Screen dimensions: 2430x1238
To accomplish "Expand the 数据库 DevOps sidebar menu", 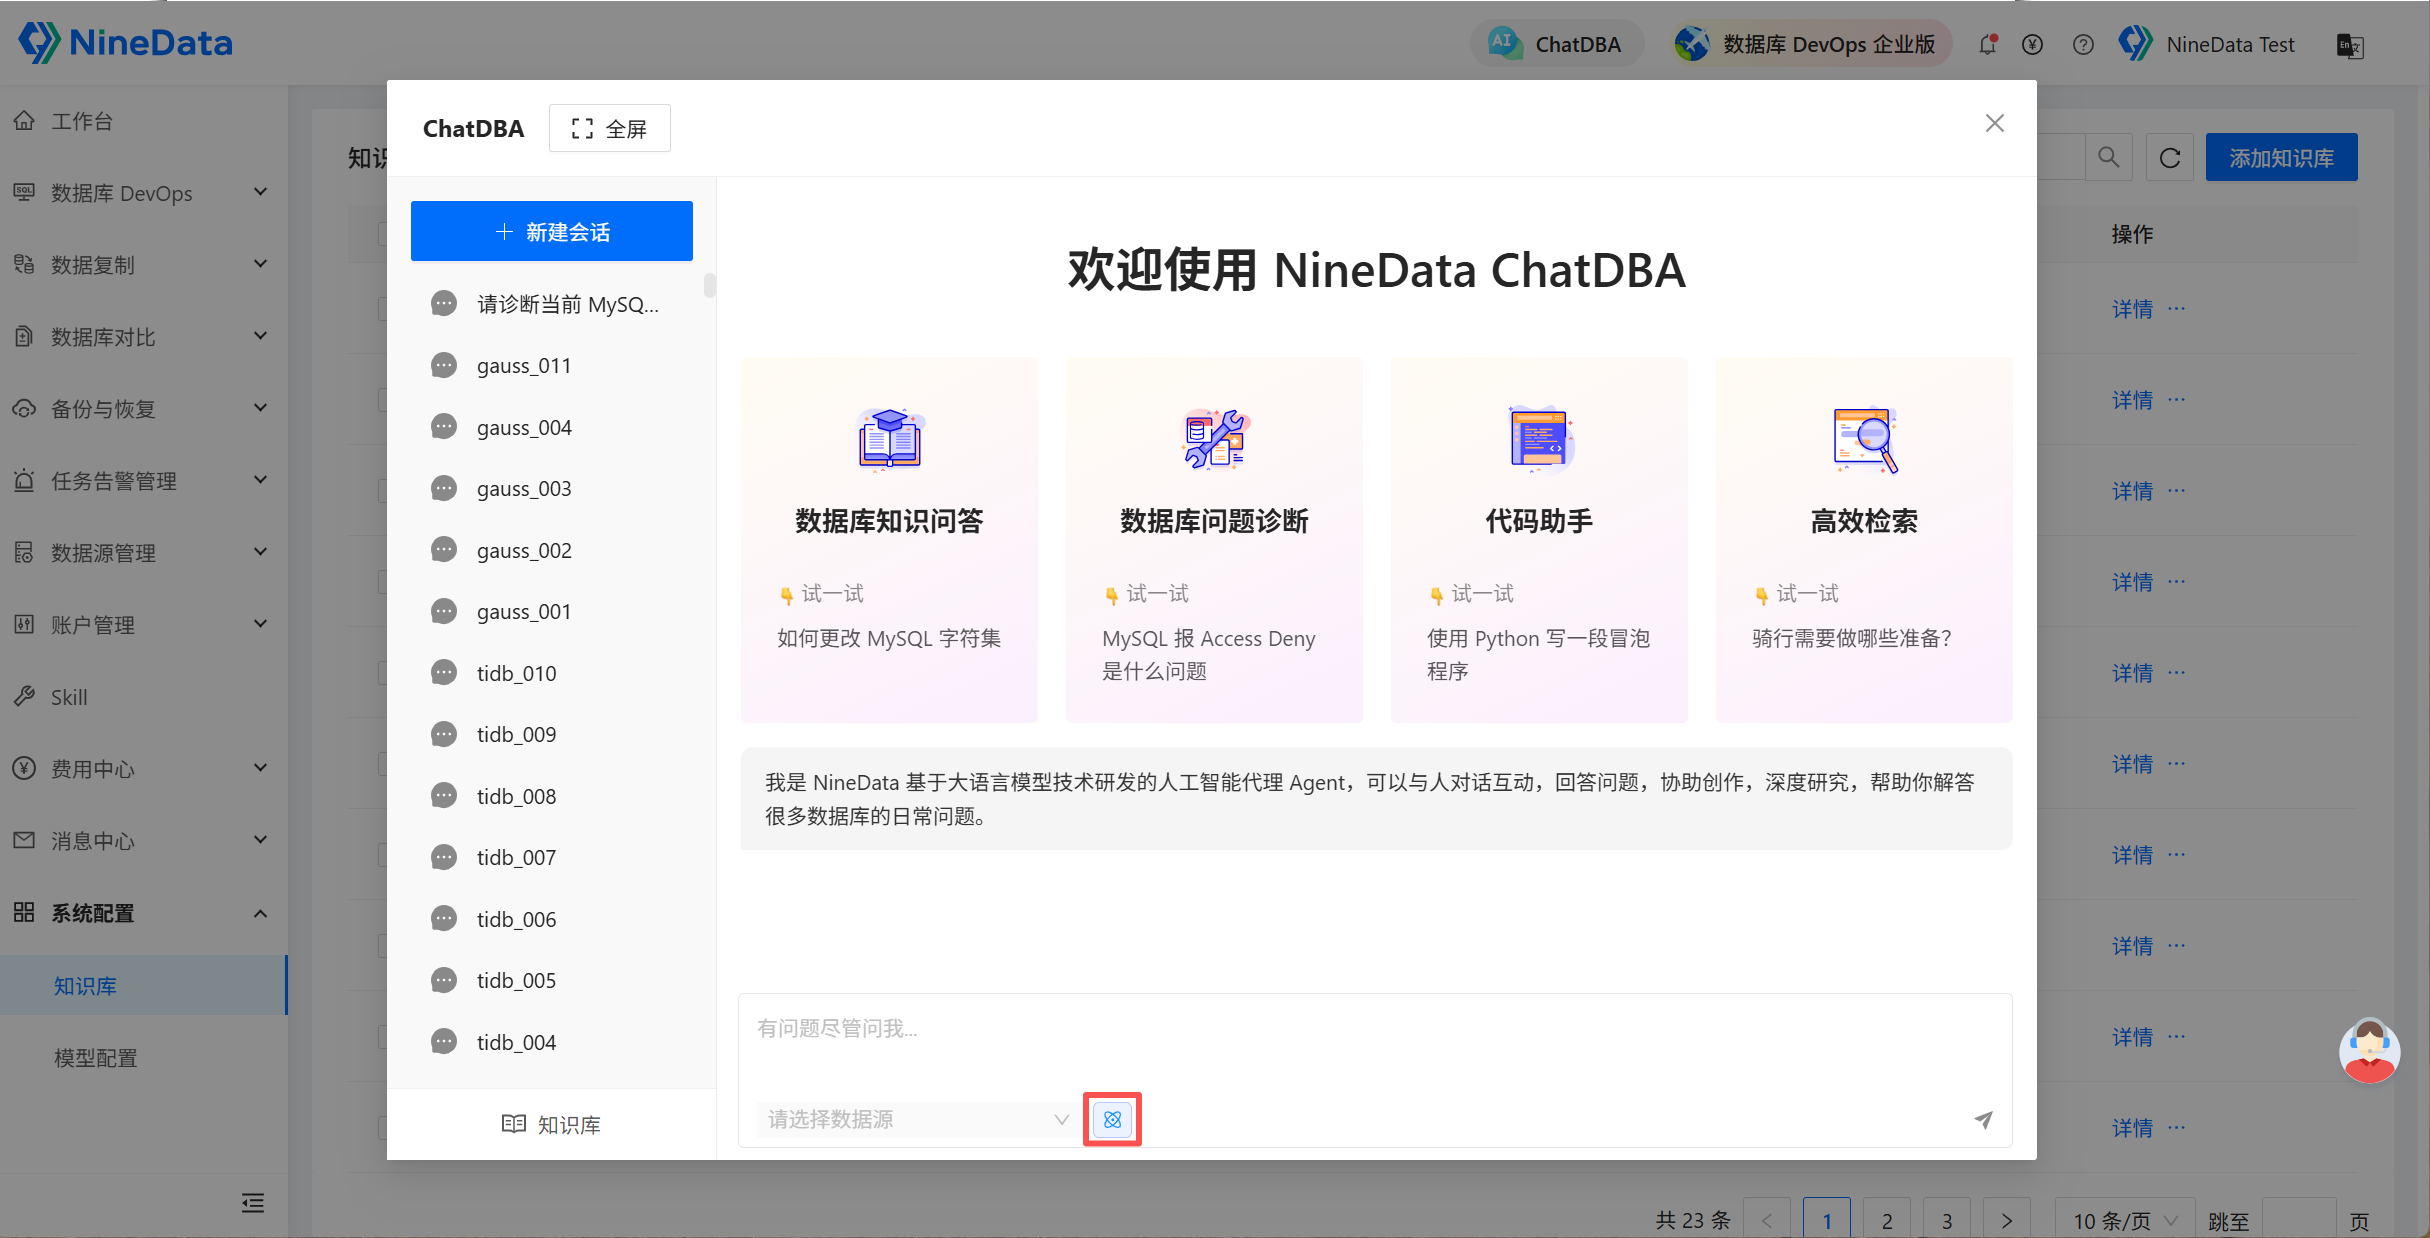I will tap(144, 193).
